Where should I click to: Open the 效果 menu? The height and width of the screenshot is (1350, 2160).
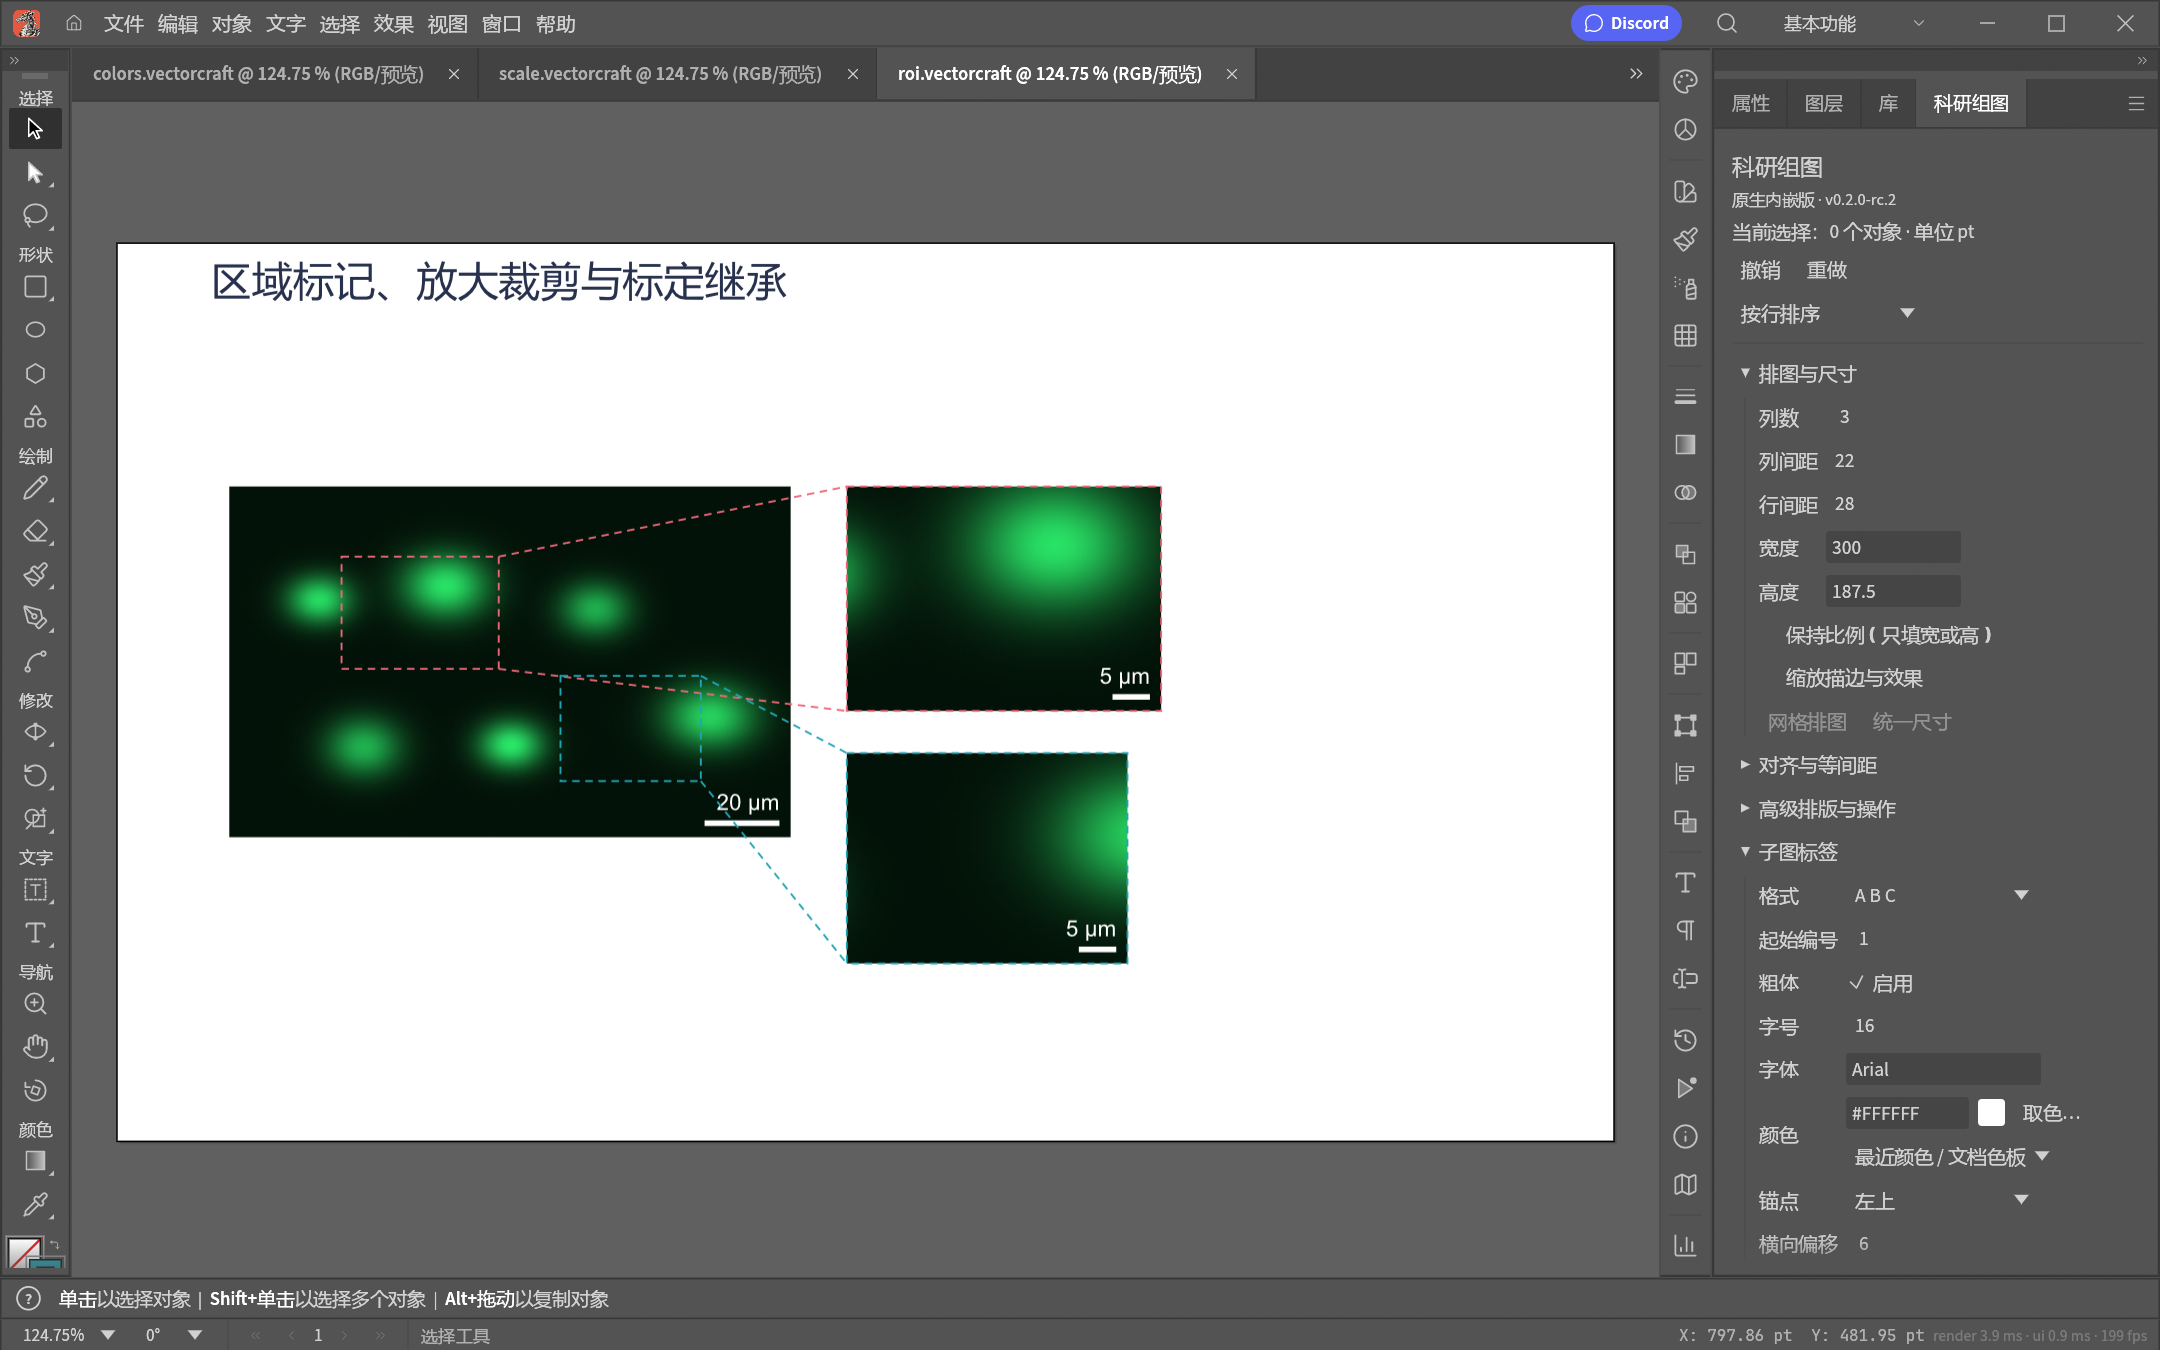click(393, 24)
